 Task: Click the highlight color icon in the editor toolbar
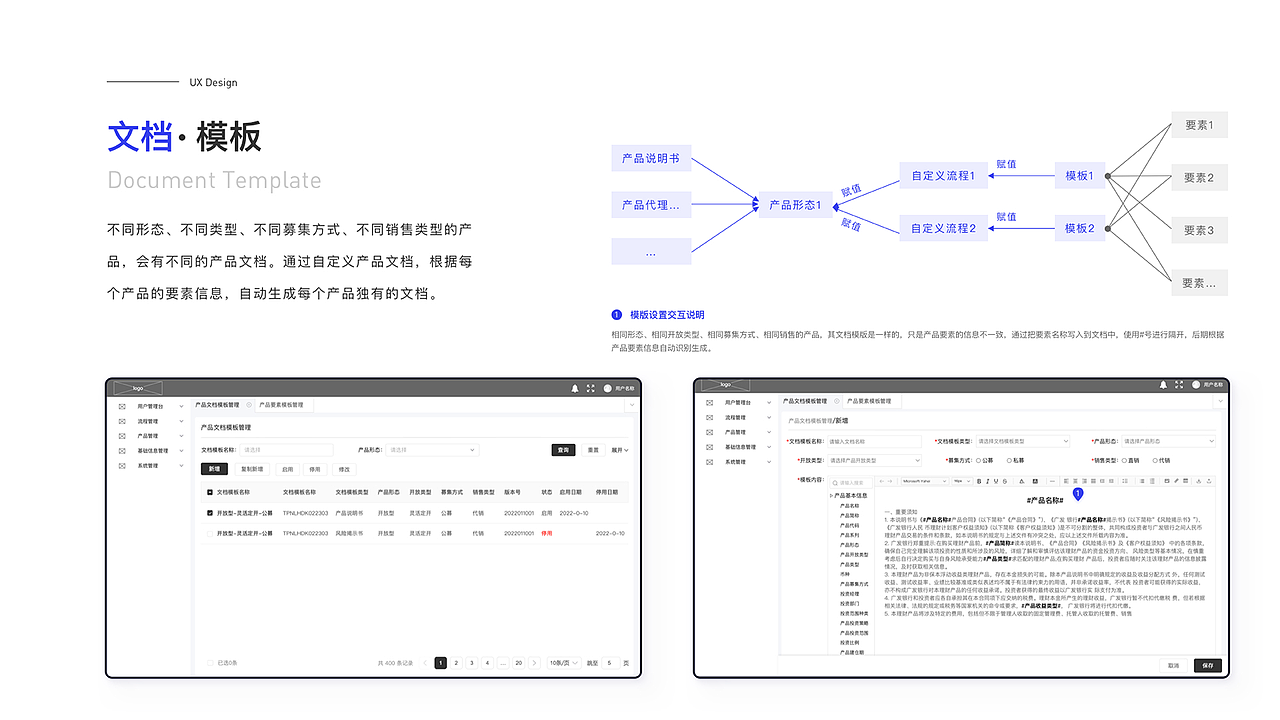tap(1035, 481)
